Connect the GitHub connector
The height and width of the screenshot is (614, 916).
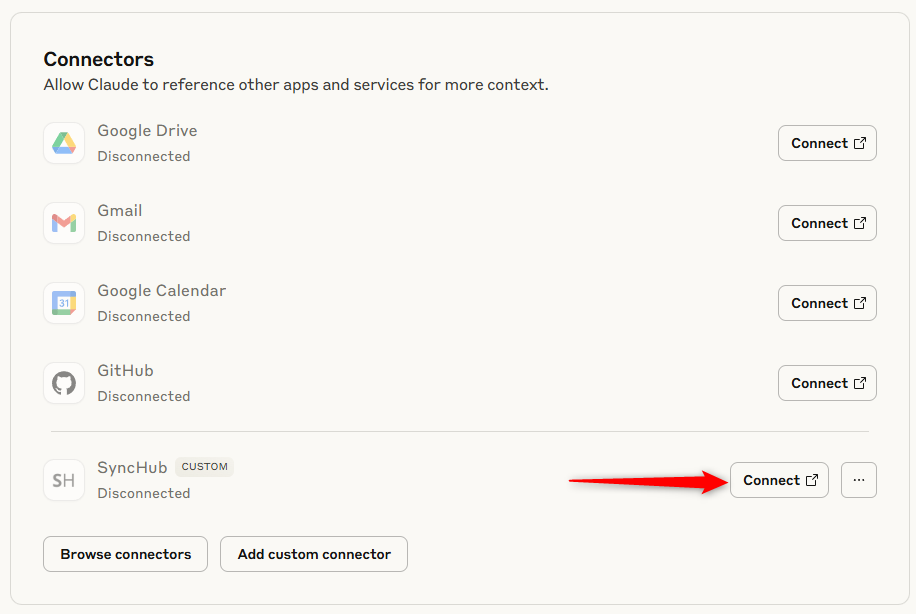(x=827, y=383)
